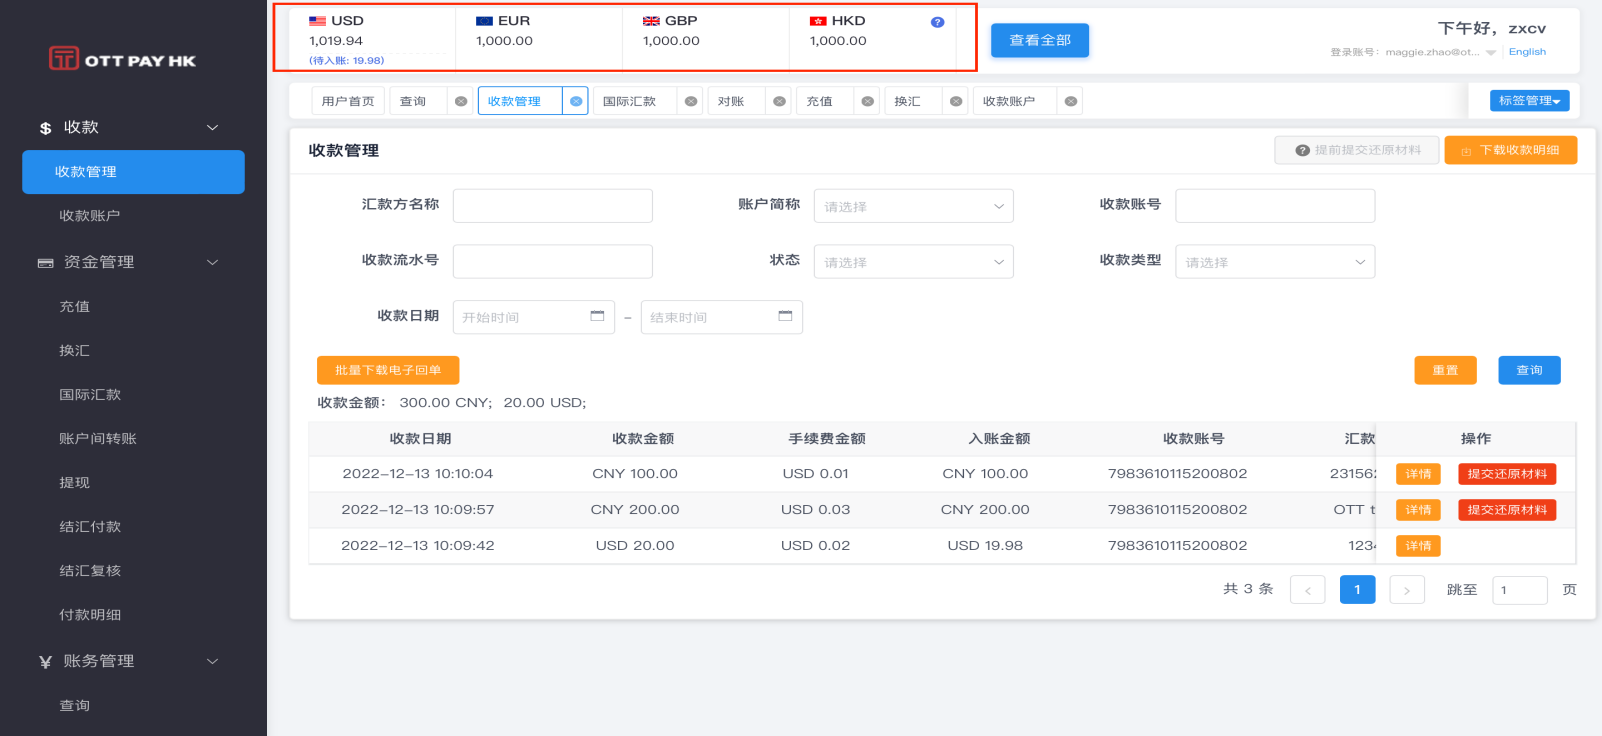The width and height of the screenshot is (1602, 736).
Task: Click the 批量下载电子回单 button
Action: [388, 370]
